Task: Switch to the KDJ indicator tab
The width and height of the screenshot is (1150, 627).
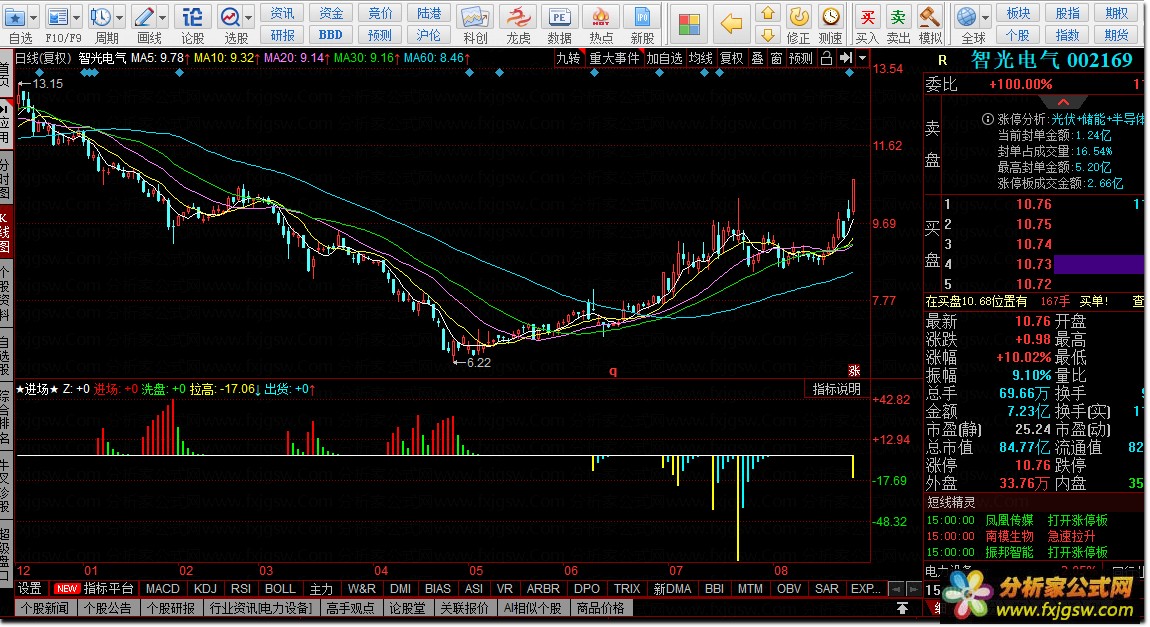Action: [205, 589]
